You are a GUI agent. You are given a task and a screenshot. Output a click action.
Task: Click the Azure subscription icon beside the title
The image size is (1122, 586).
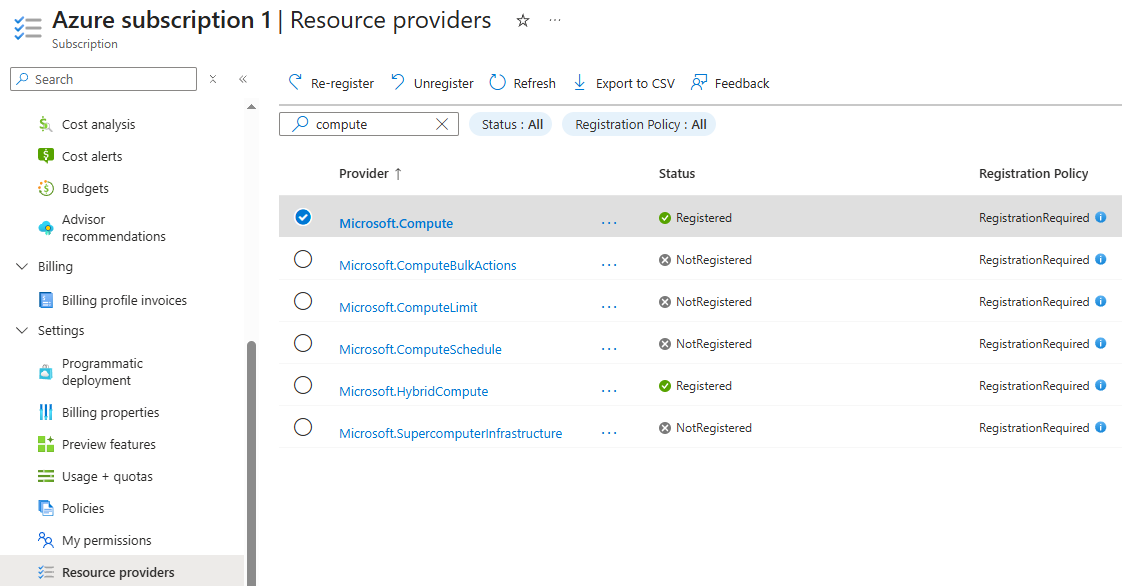pyautogui.click(x=28, y=28)
